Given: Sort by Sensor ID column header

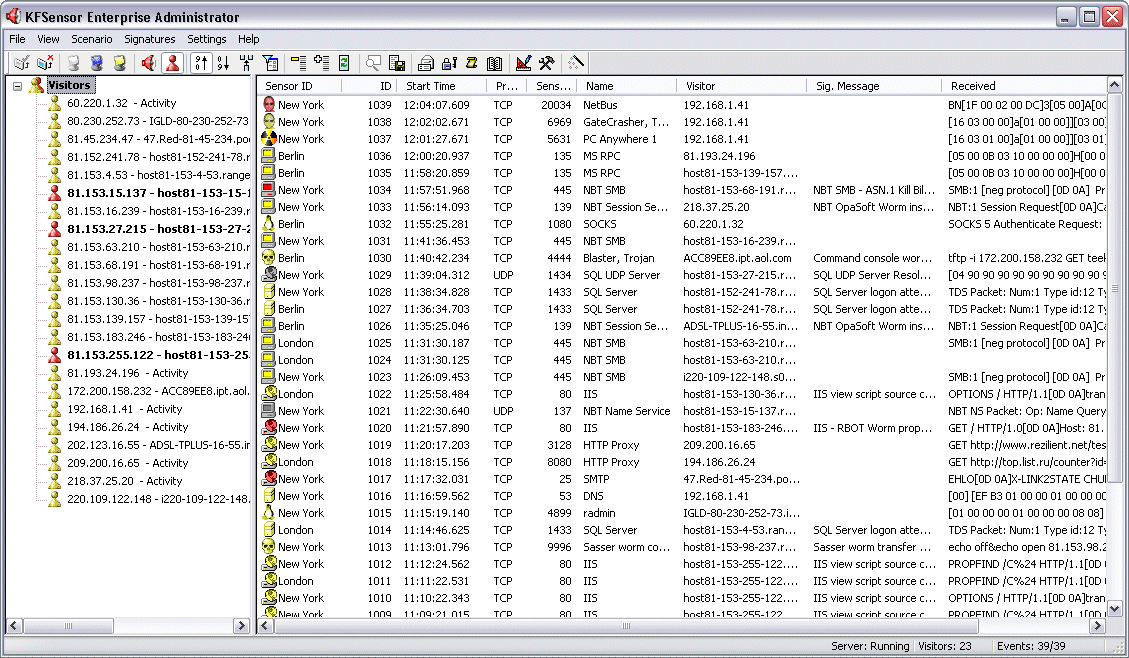Looking at the screenshot, I should point(300,86).
